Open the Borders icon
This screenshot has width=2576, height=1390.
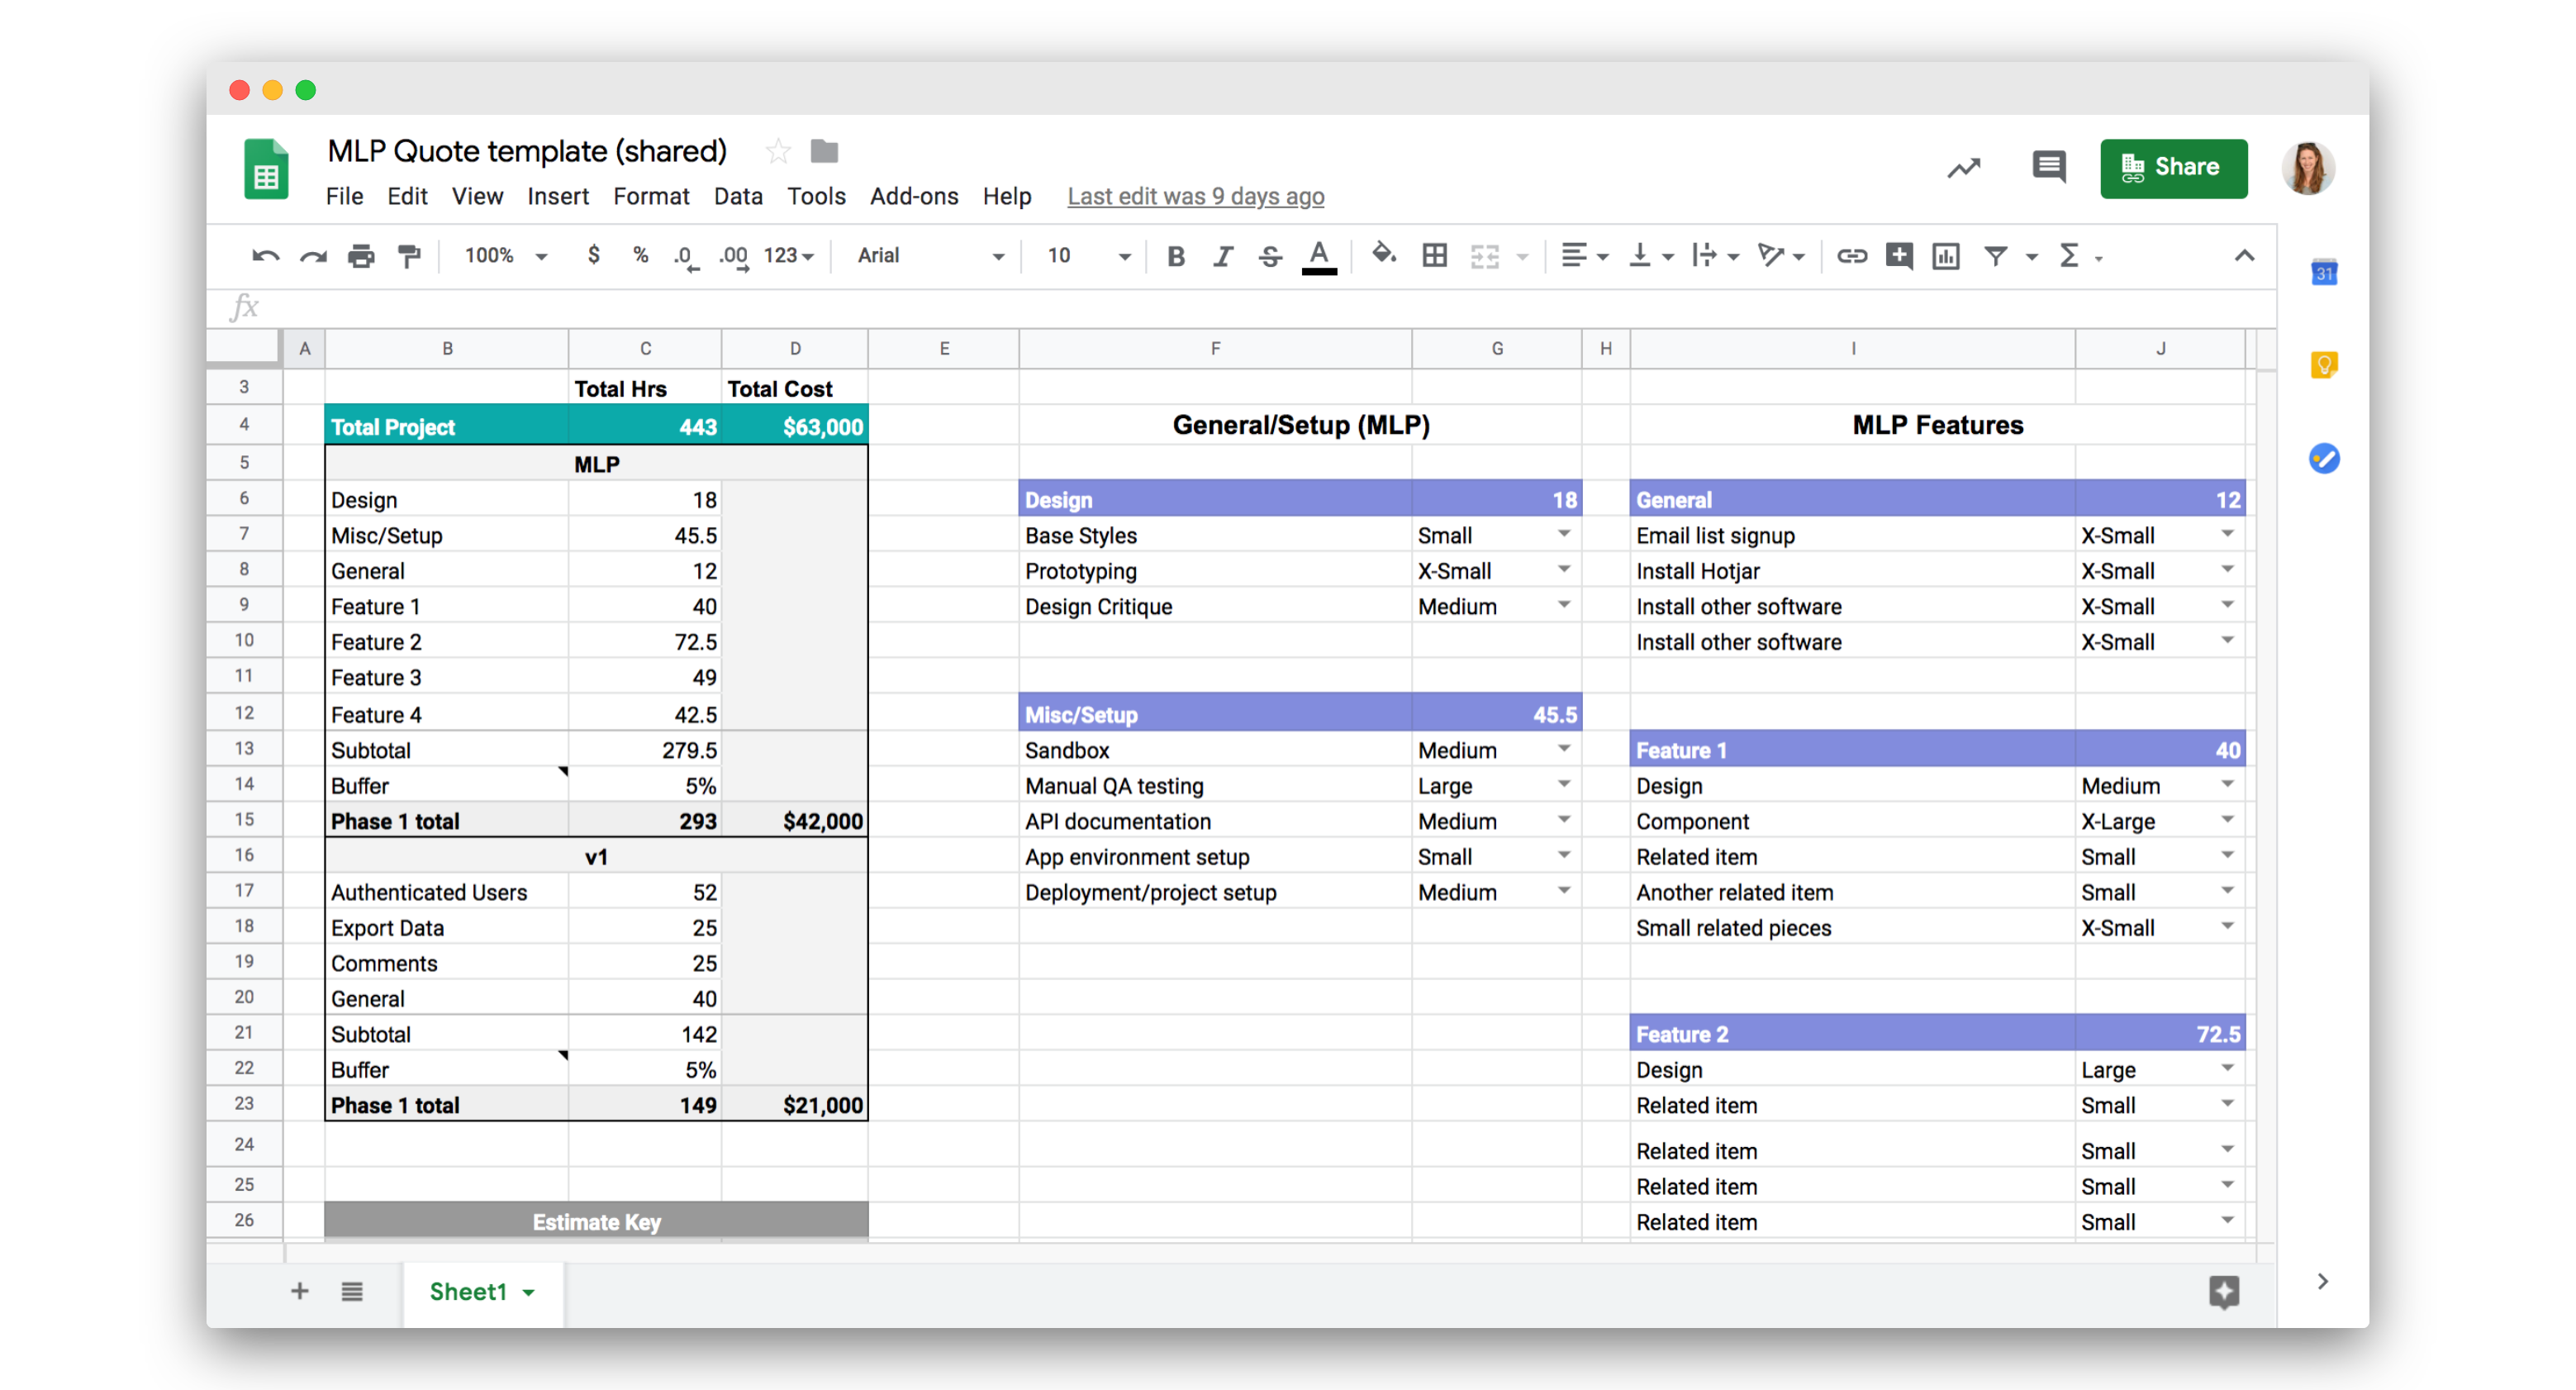[1434, 256]
